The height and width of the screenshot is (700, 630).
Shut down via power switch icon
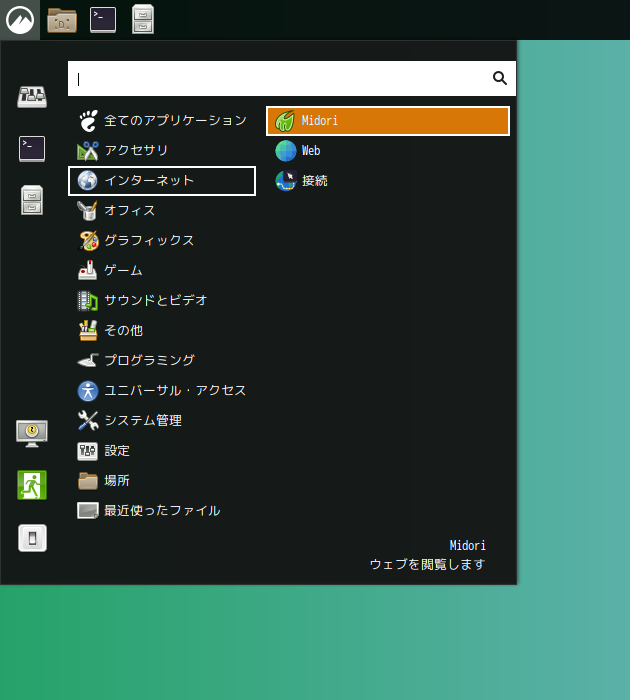pyautogui.click(x=32, y=538)
